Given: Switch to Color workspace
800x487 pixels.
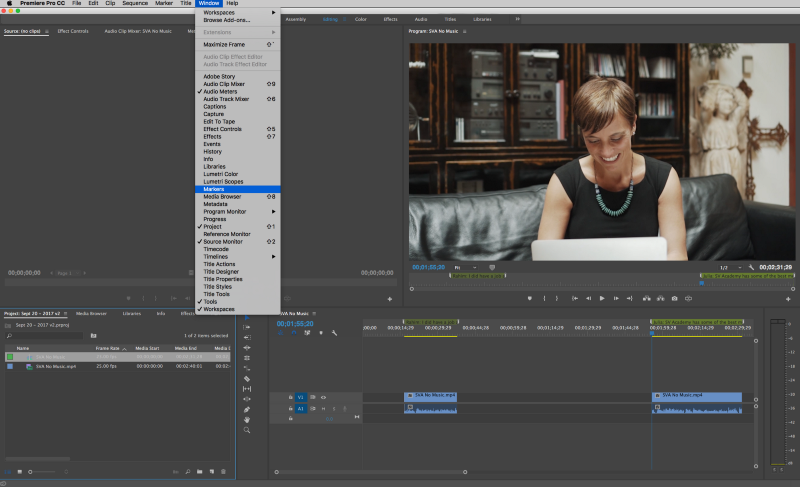Looking at the screenshot, I should [361, 19].
